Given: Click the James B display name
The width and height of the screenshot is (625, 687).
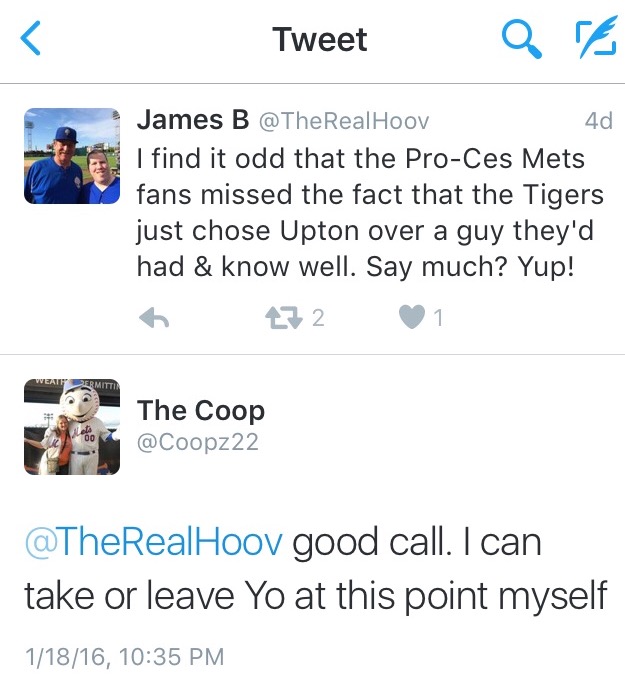Looking at the screenshot, I should tap(192, 121).
